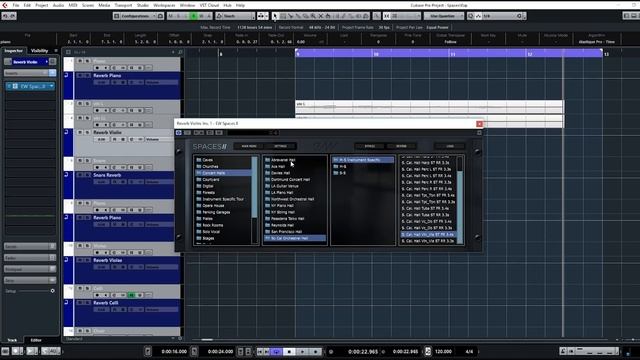Click the Spaces II Main Menu button

coord(249,146)
